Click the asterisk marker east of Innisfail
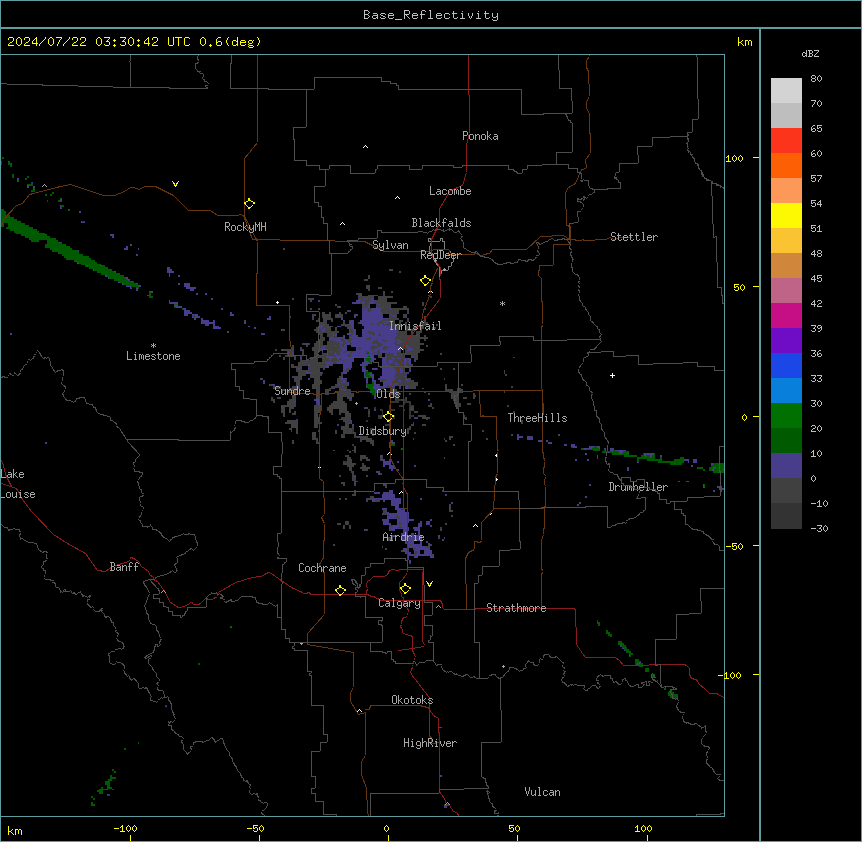 502,303
